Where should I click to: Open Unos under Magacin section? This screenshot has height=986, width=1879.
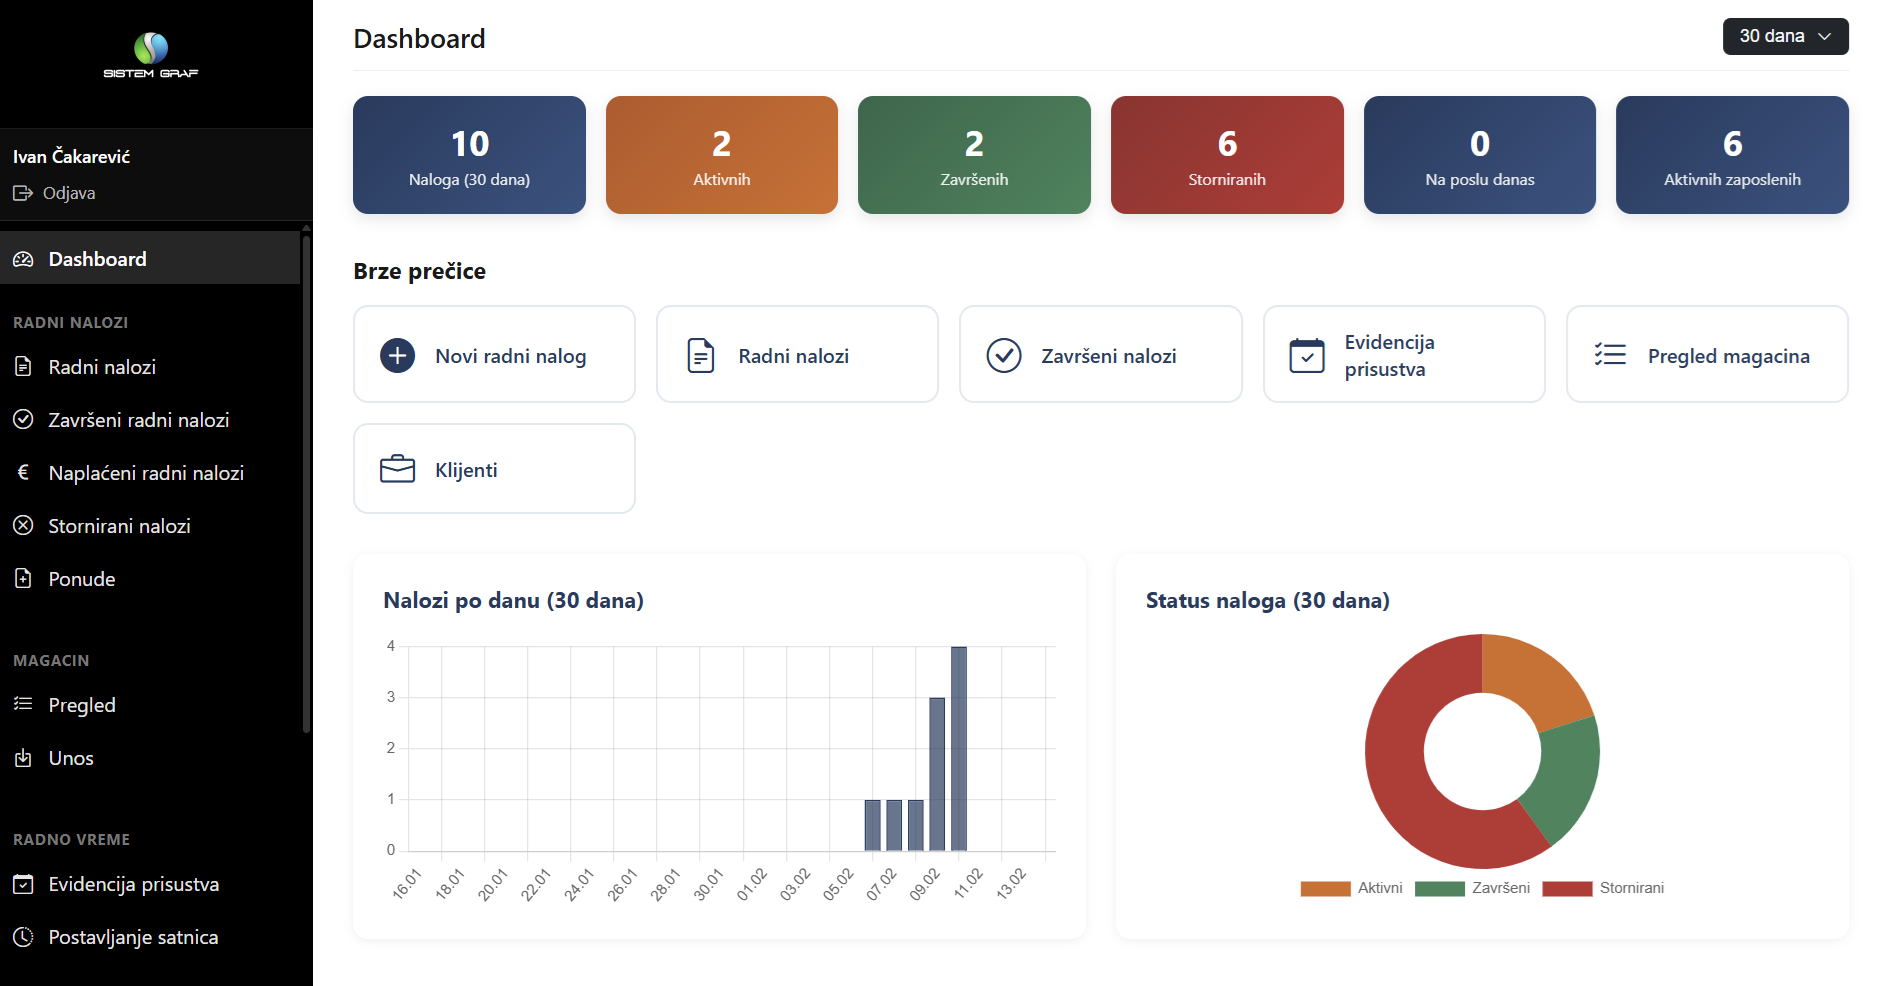pyautogui.click(x=71, y=758)
